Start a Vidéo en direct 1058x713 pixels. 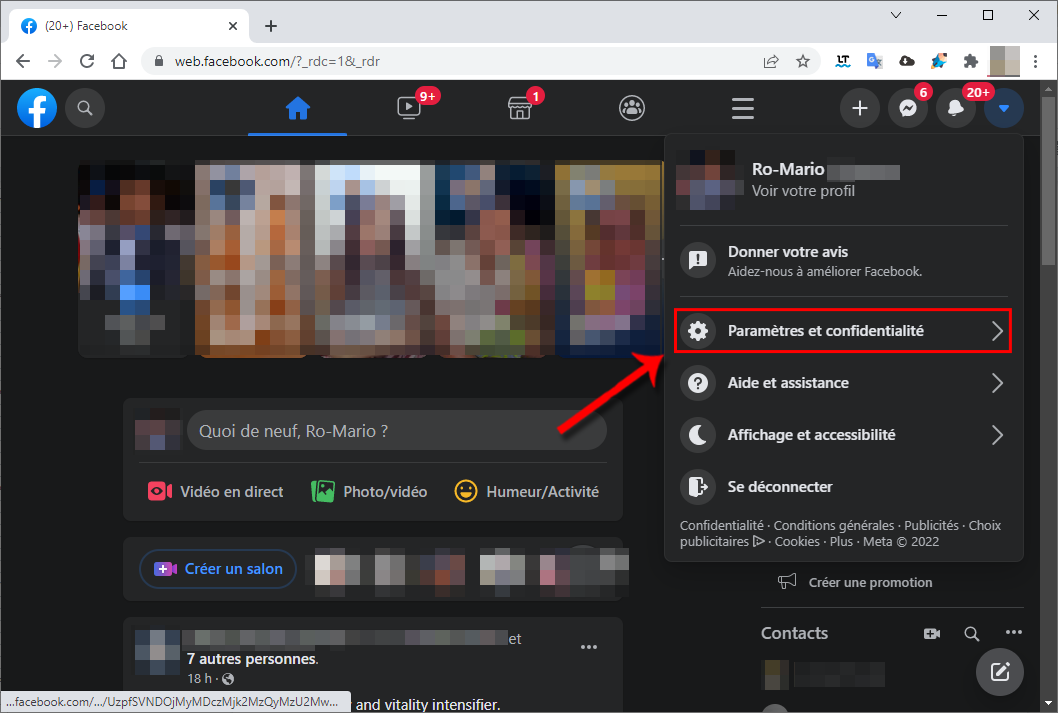click(x=216, y=492)
